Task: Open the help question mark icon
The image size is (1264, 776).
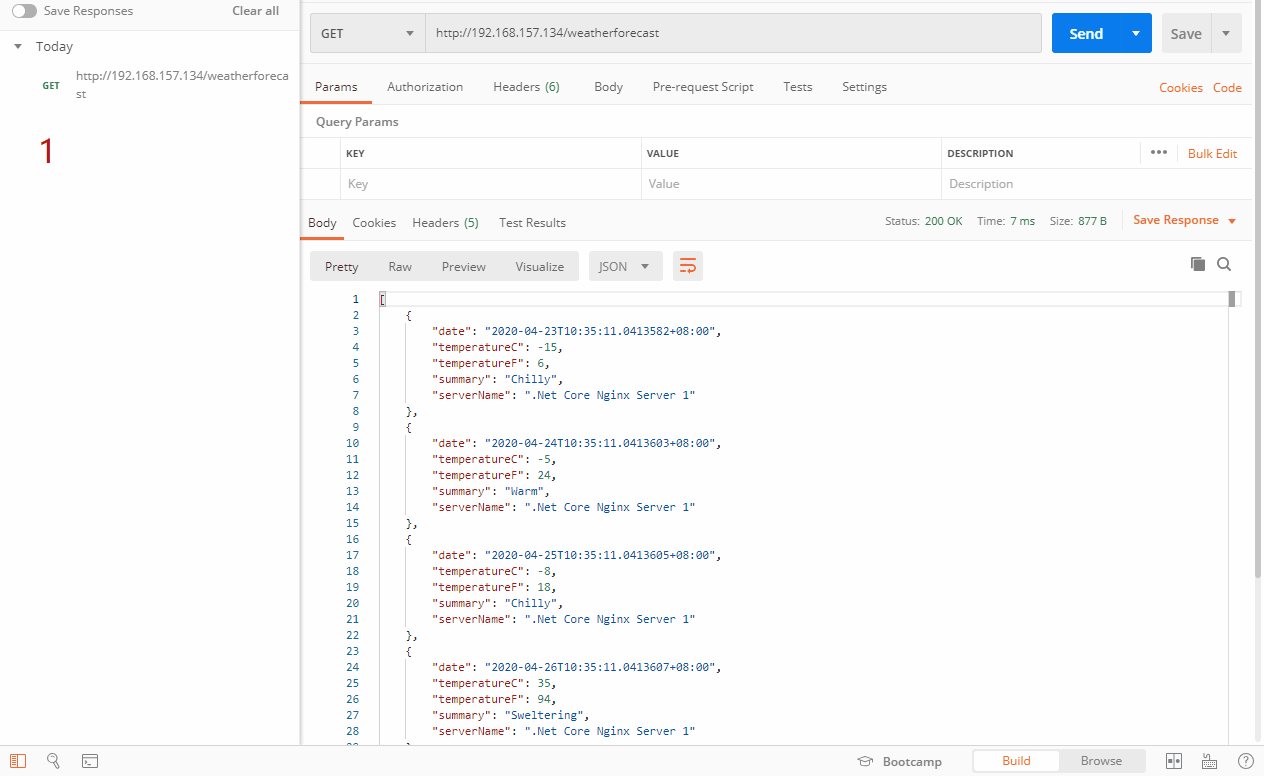Action: tap(1245, 761)
